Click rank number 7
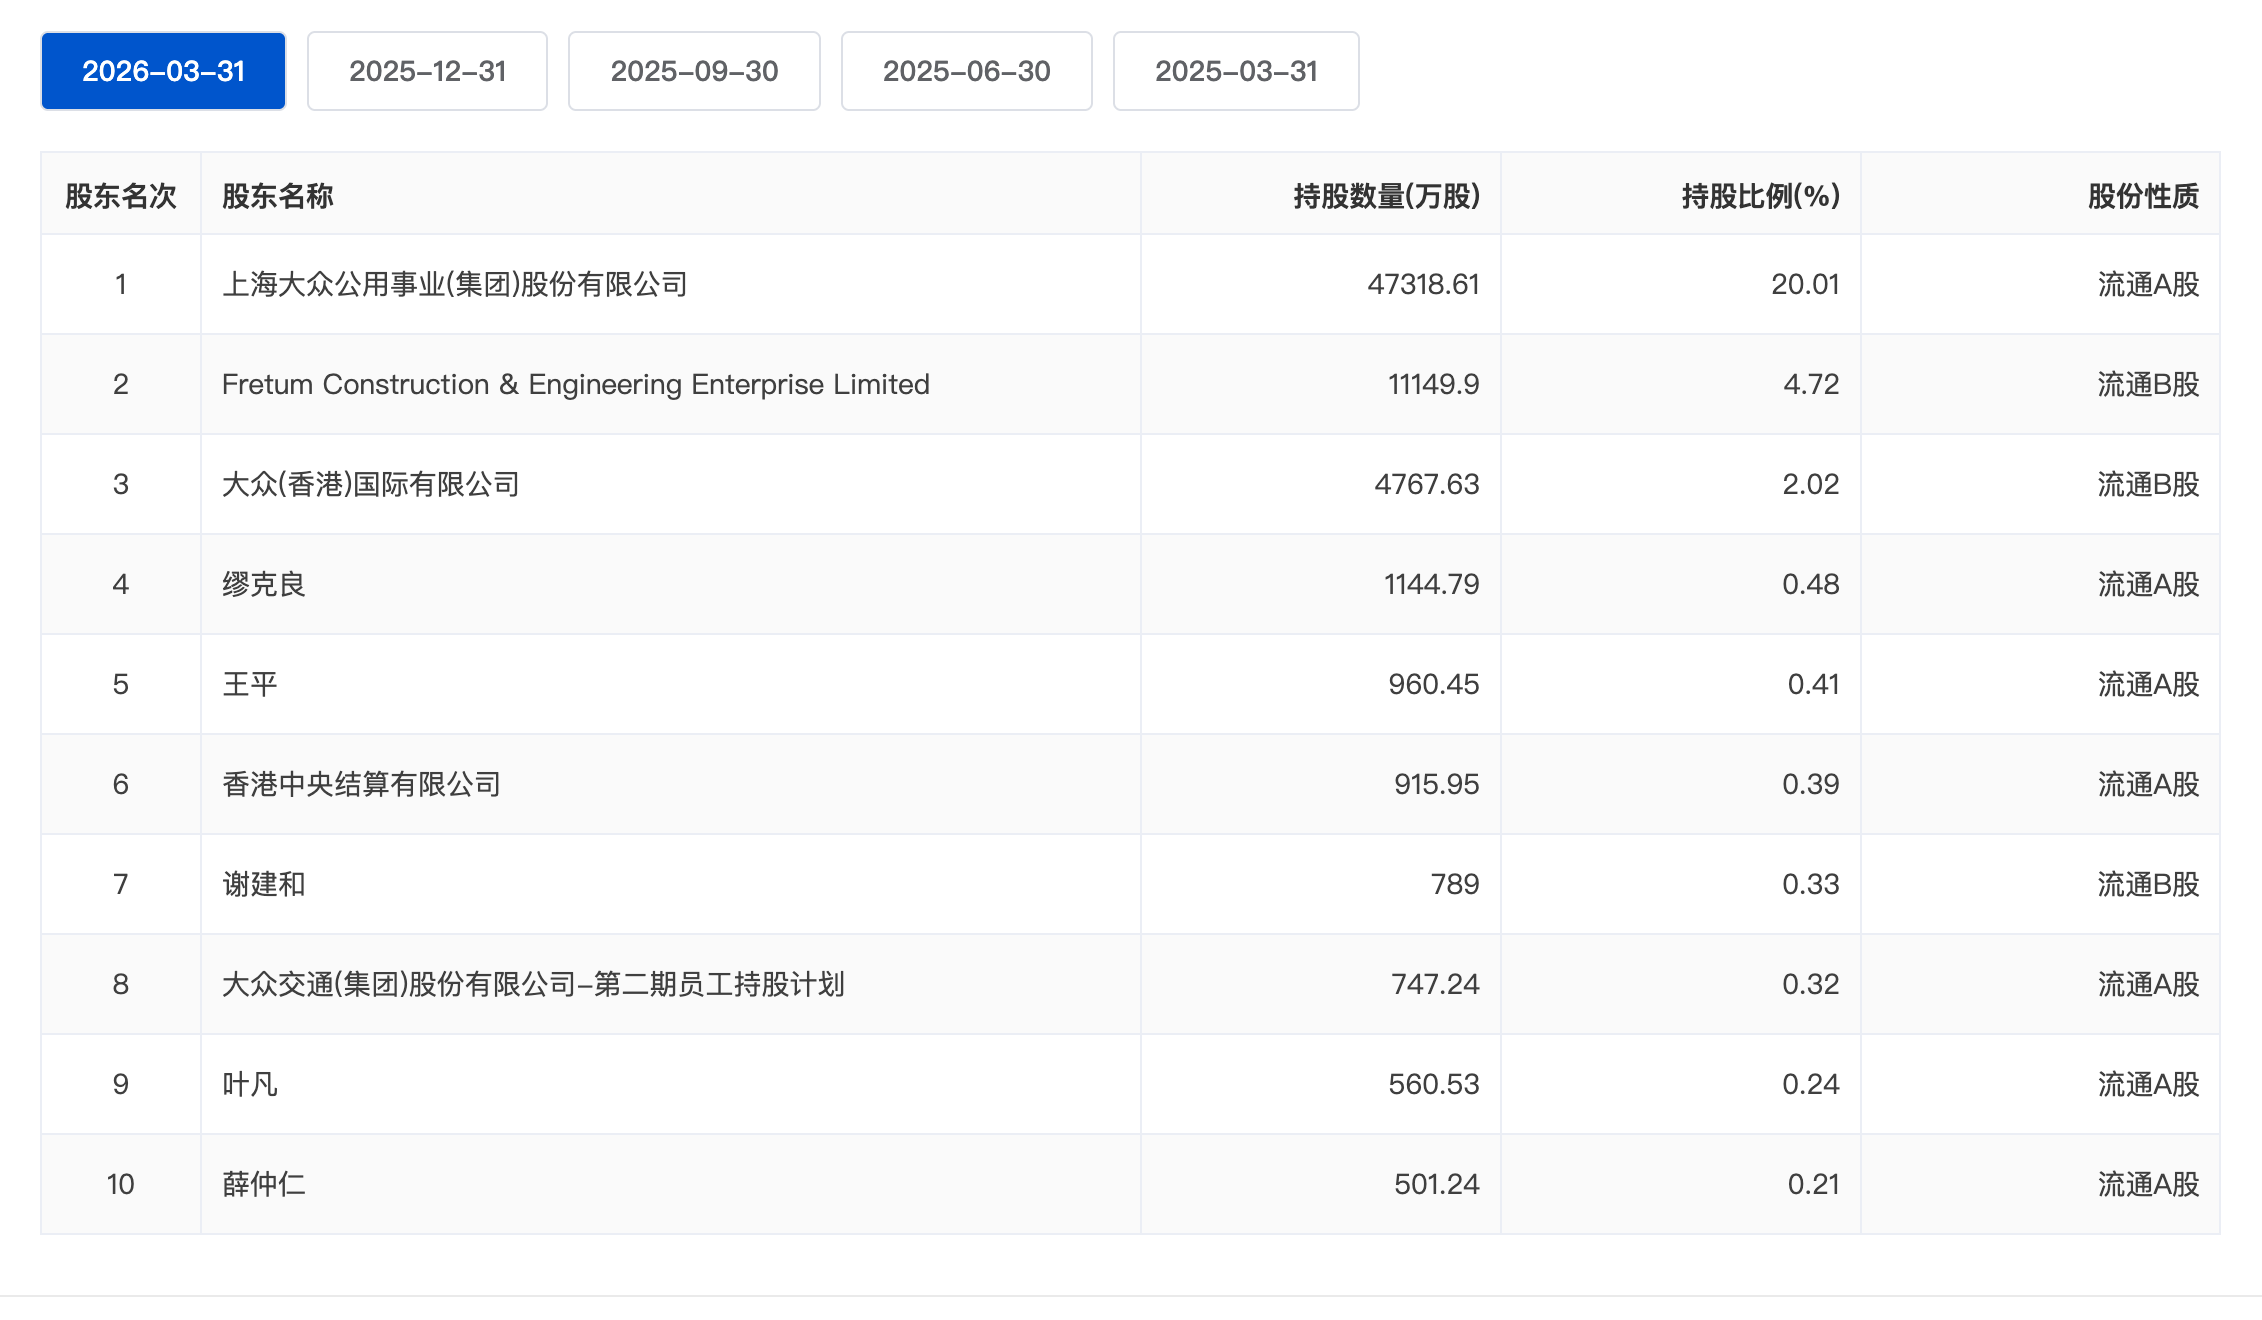 [121, 884]
